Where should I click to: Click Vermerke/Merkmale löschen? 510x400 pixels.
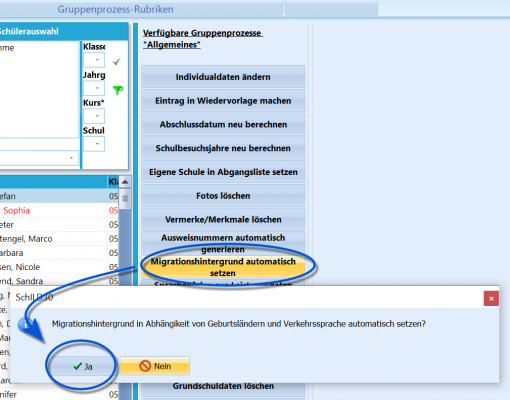point(223,219)
